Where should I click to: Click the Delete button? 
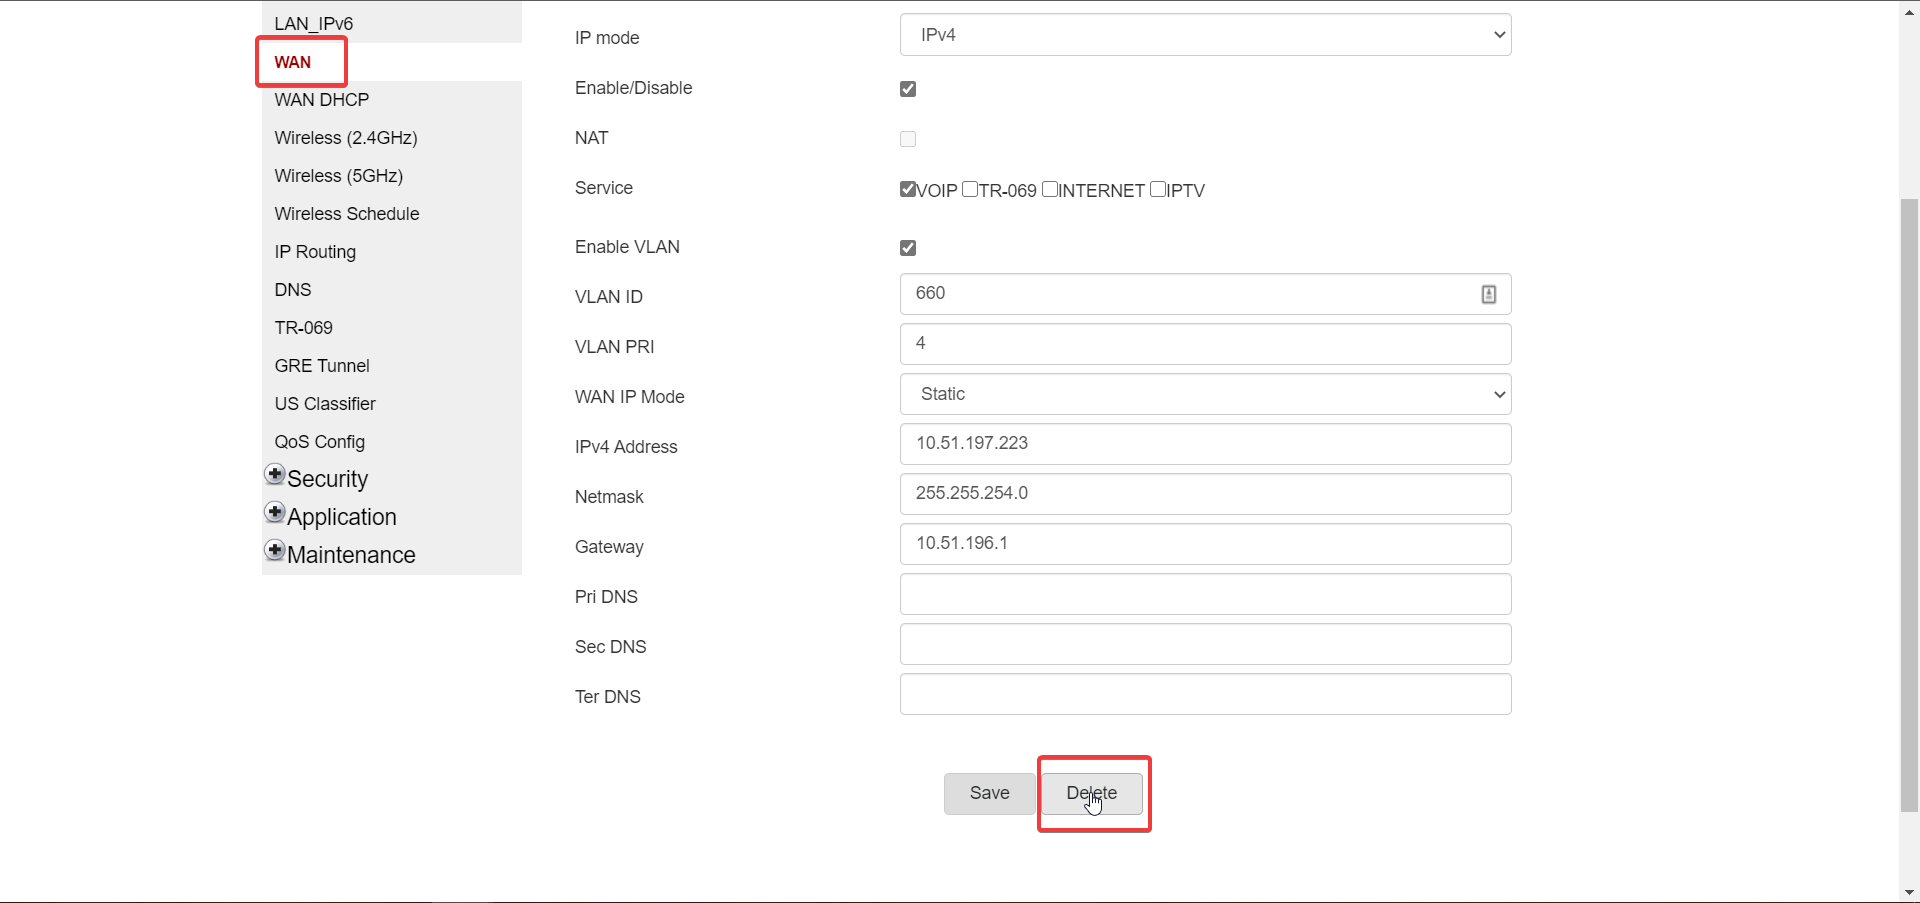tap(1092, 793)
